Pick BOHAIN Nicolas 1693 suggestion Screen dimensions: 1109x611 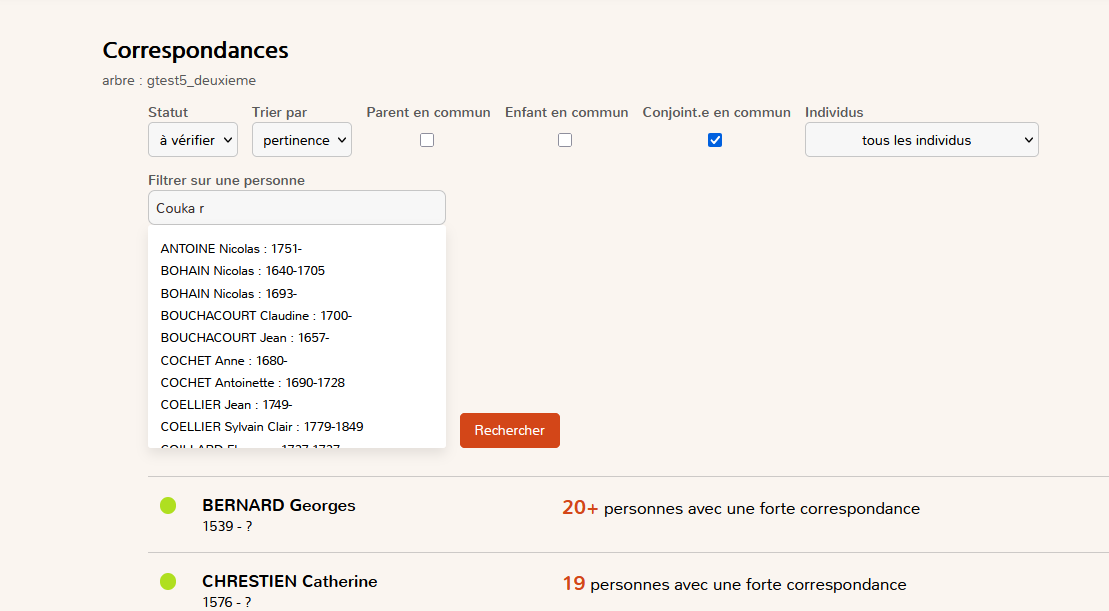tap(228, 294)
